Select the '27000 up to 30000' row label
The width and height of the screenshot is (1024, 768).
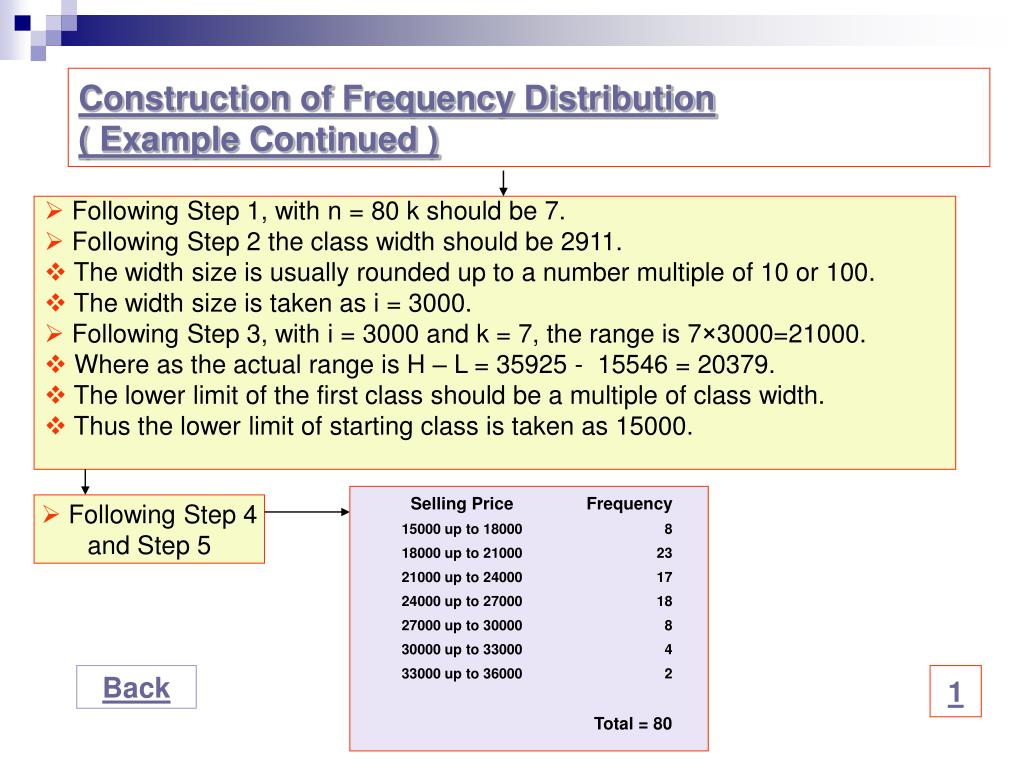(462, 626)
